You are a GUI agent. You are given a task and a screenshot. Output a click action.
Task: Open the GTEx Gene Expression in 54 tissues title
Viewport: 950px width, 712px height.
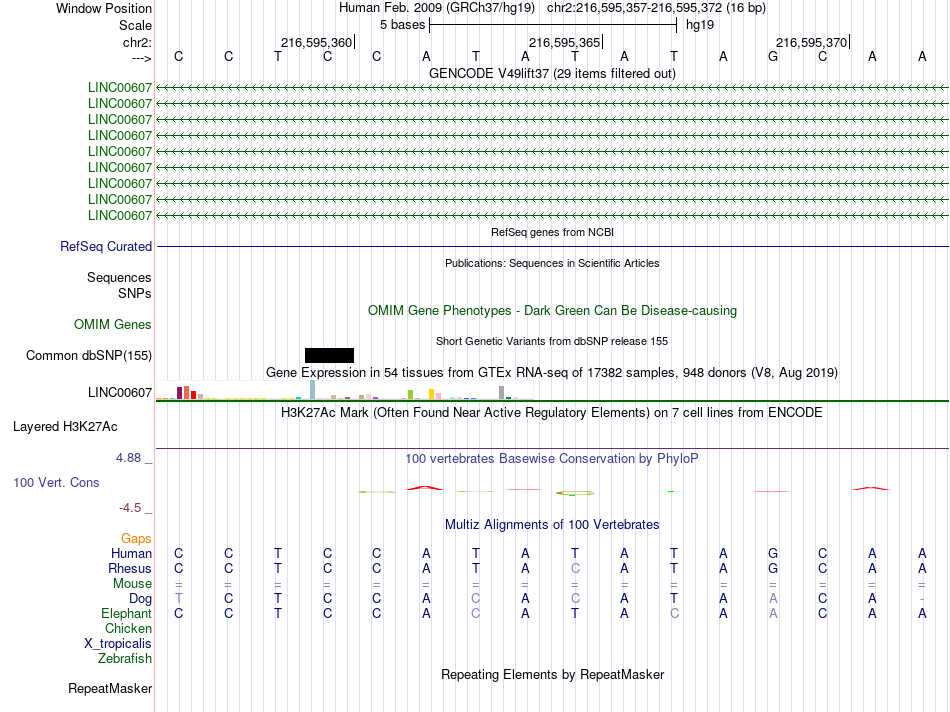[x=552, y=373]
